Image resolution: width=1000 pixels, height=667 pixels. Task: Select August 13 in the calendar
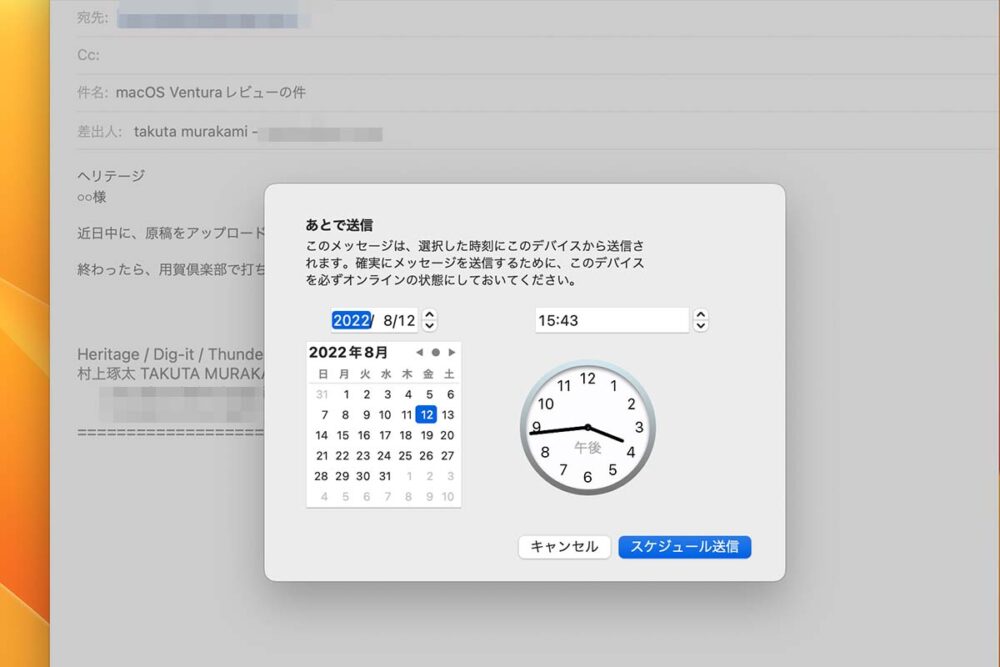(448, 415)
